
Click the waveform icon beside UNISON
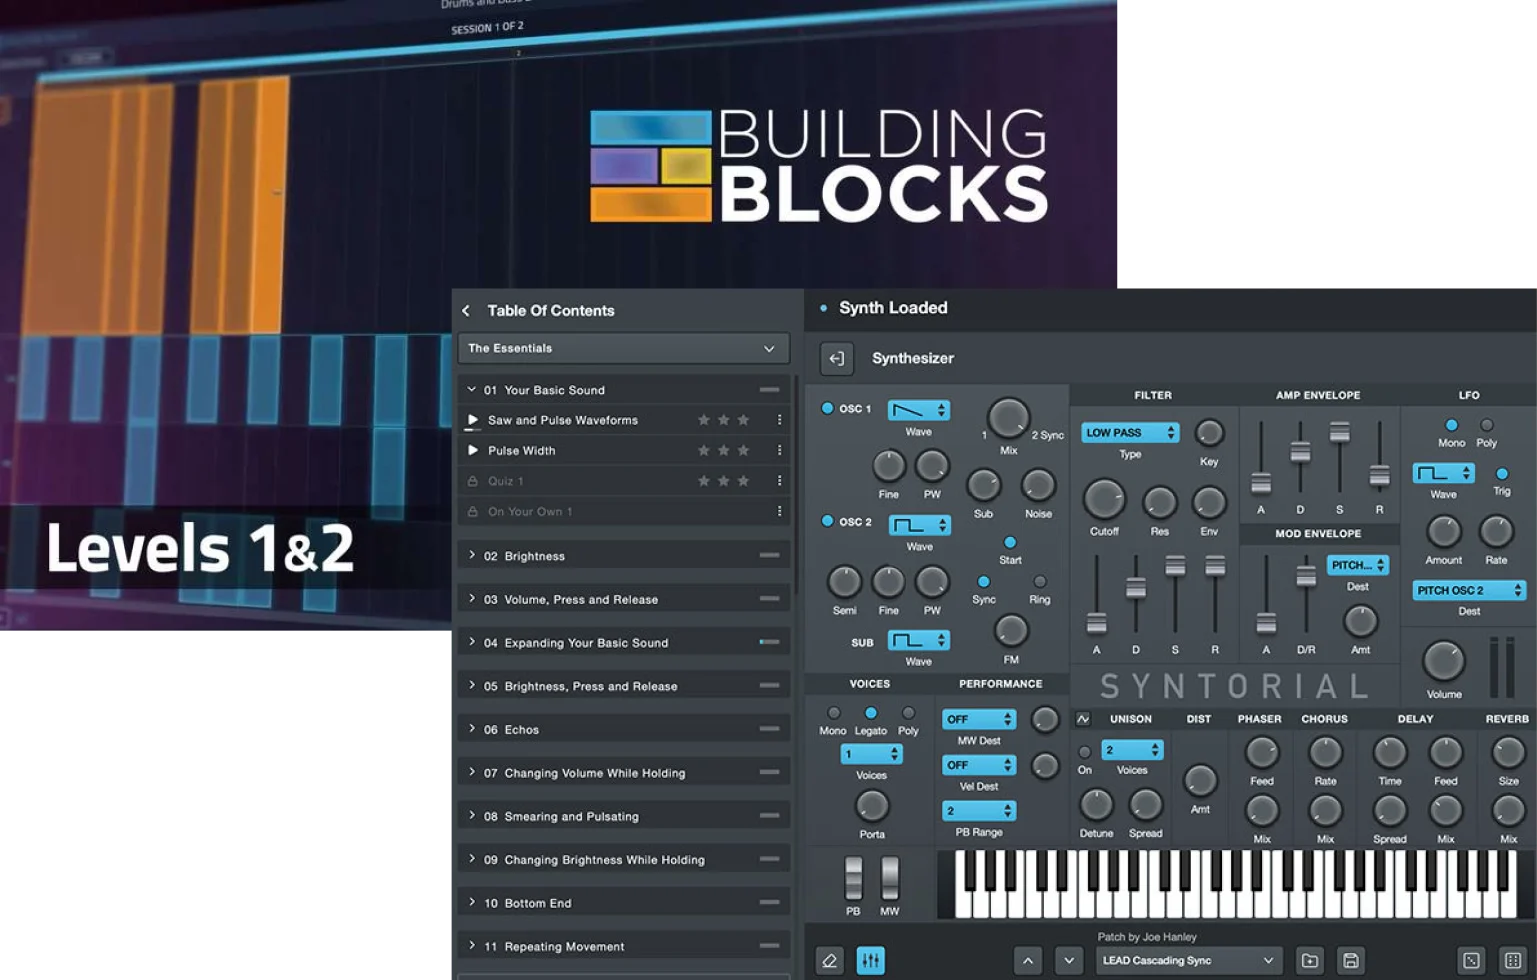pyautogui.click(x=1083, y=718)
